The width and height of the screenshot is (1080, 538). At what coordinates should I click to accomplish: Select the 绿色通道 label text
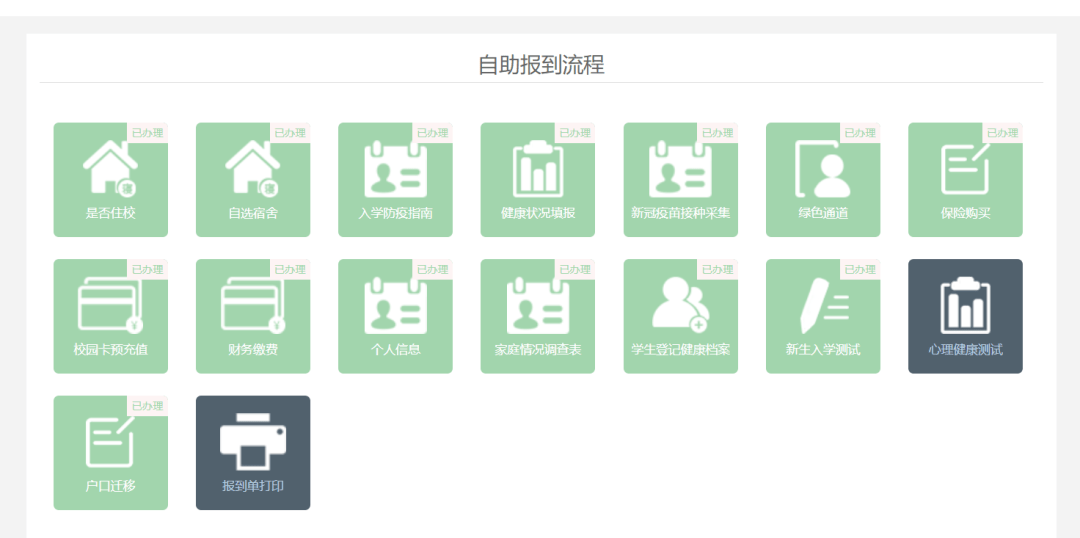[823, 214]
